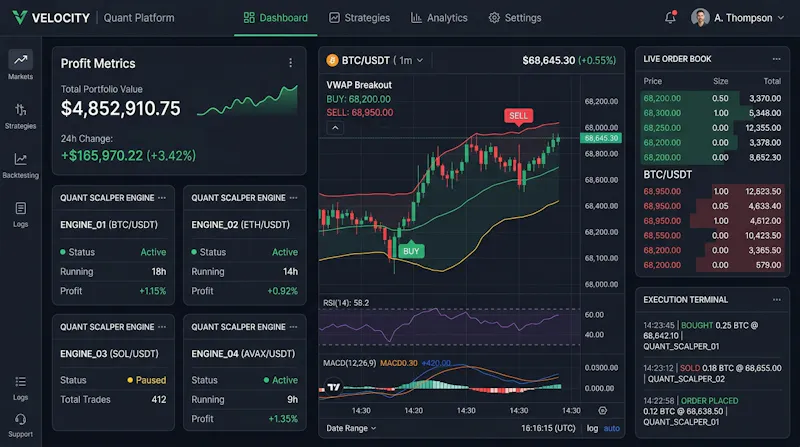
Task: Open Strategies in the sidebar
Action: click(x=20, y=116)
